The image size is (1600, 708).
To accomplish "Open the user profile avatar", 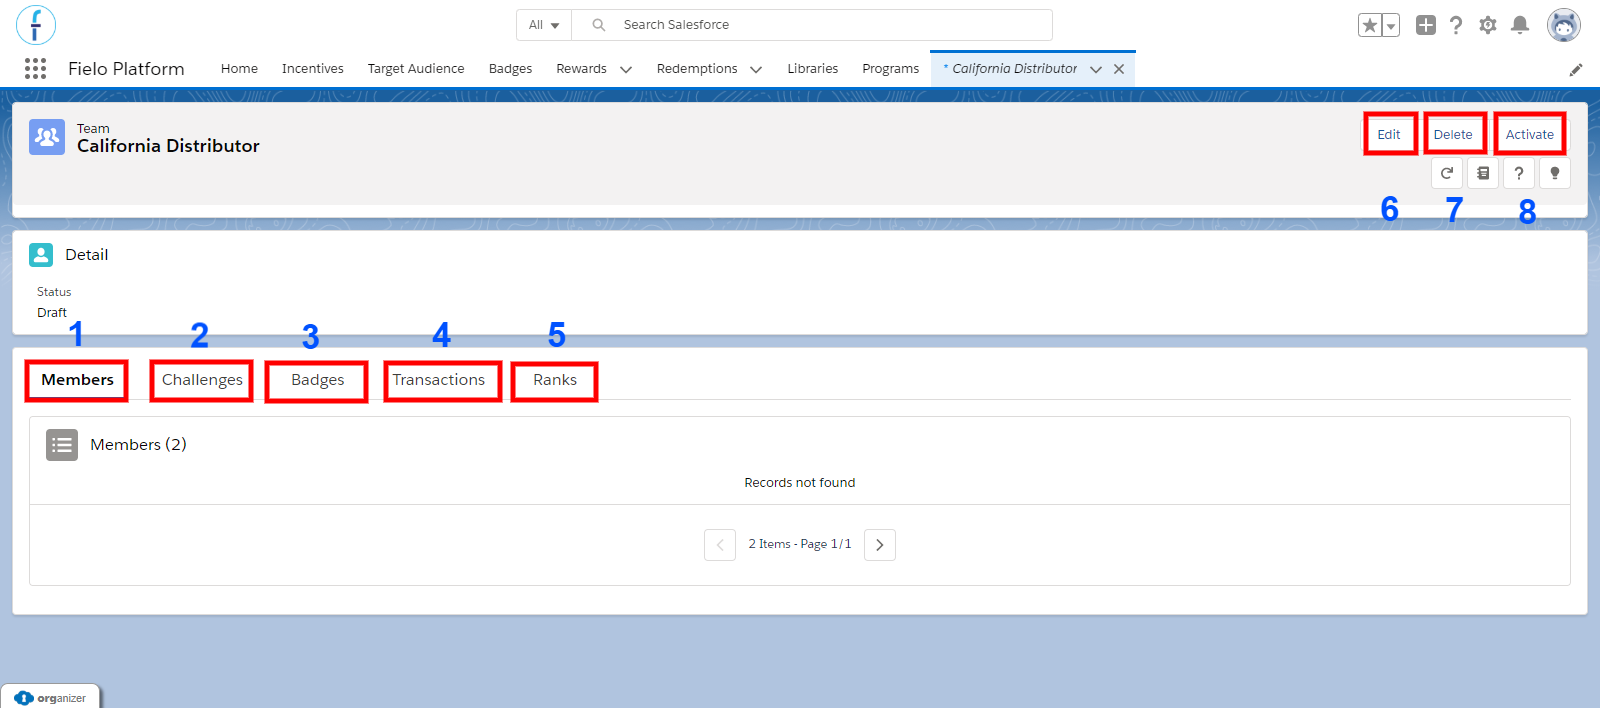I will [1564, 25].
